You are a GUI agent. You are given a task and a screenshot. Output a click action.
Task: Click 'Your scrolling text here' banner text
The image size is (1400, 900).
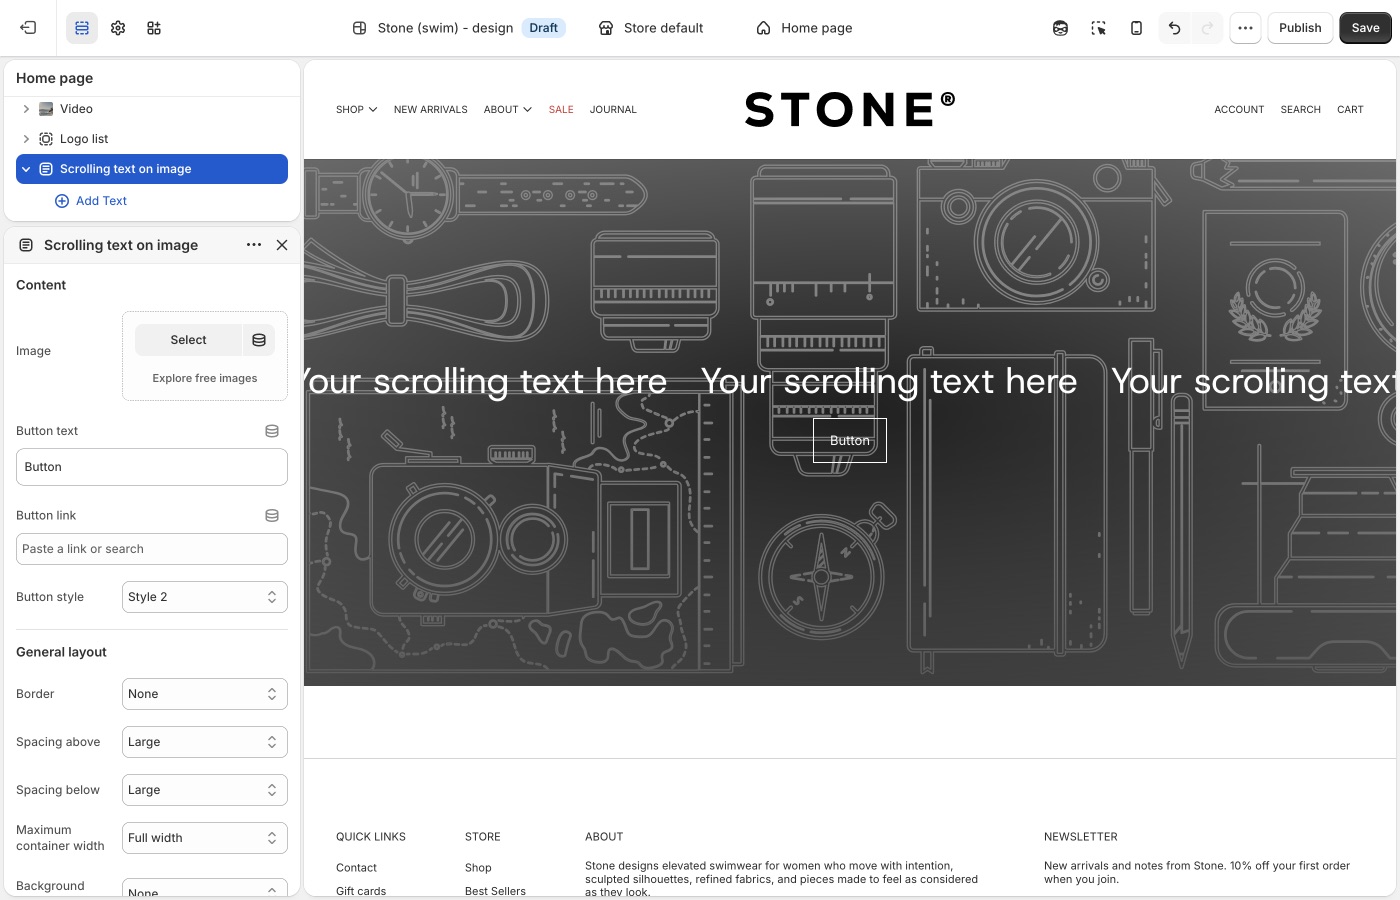pyautogui.click(x=889, y=381)
